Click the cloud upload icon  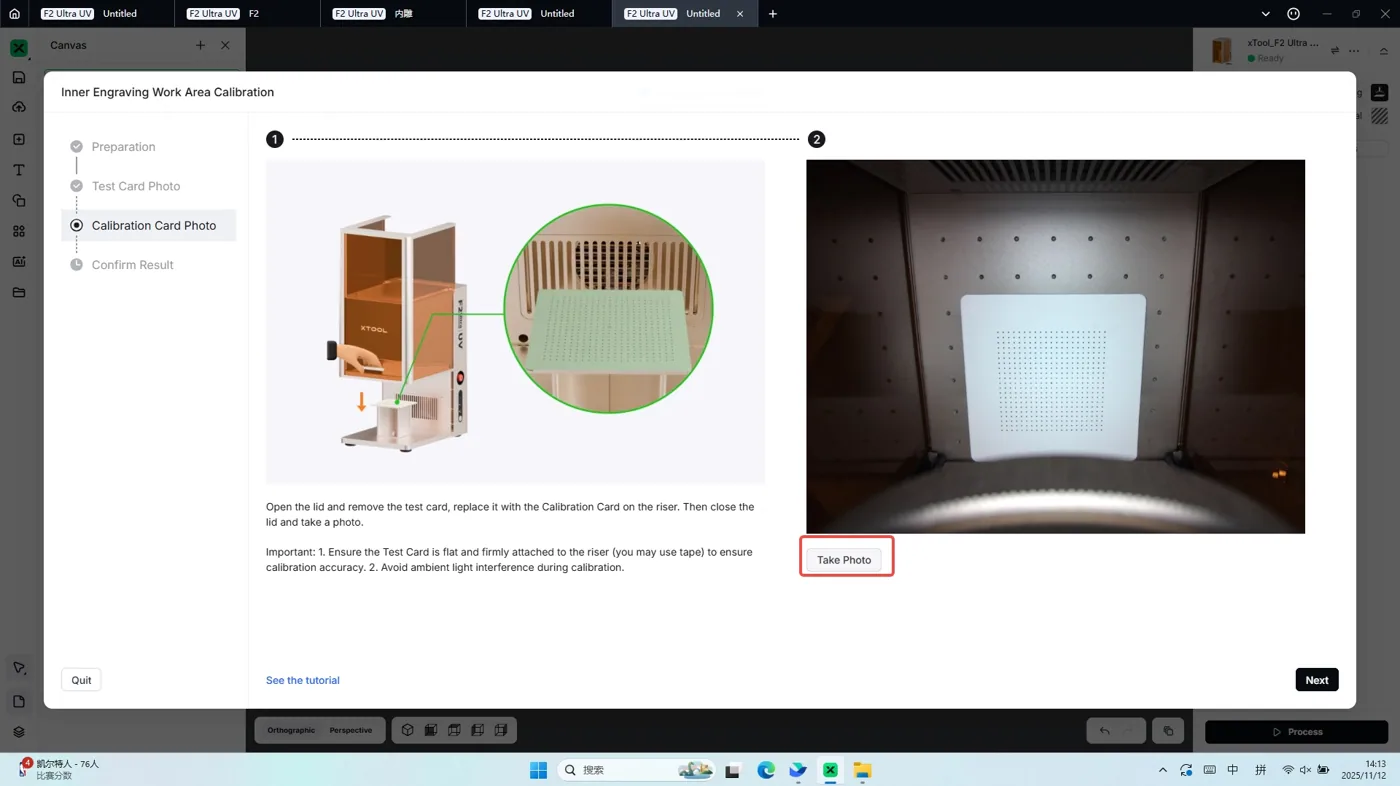pos(19,107)
